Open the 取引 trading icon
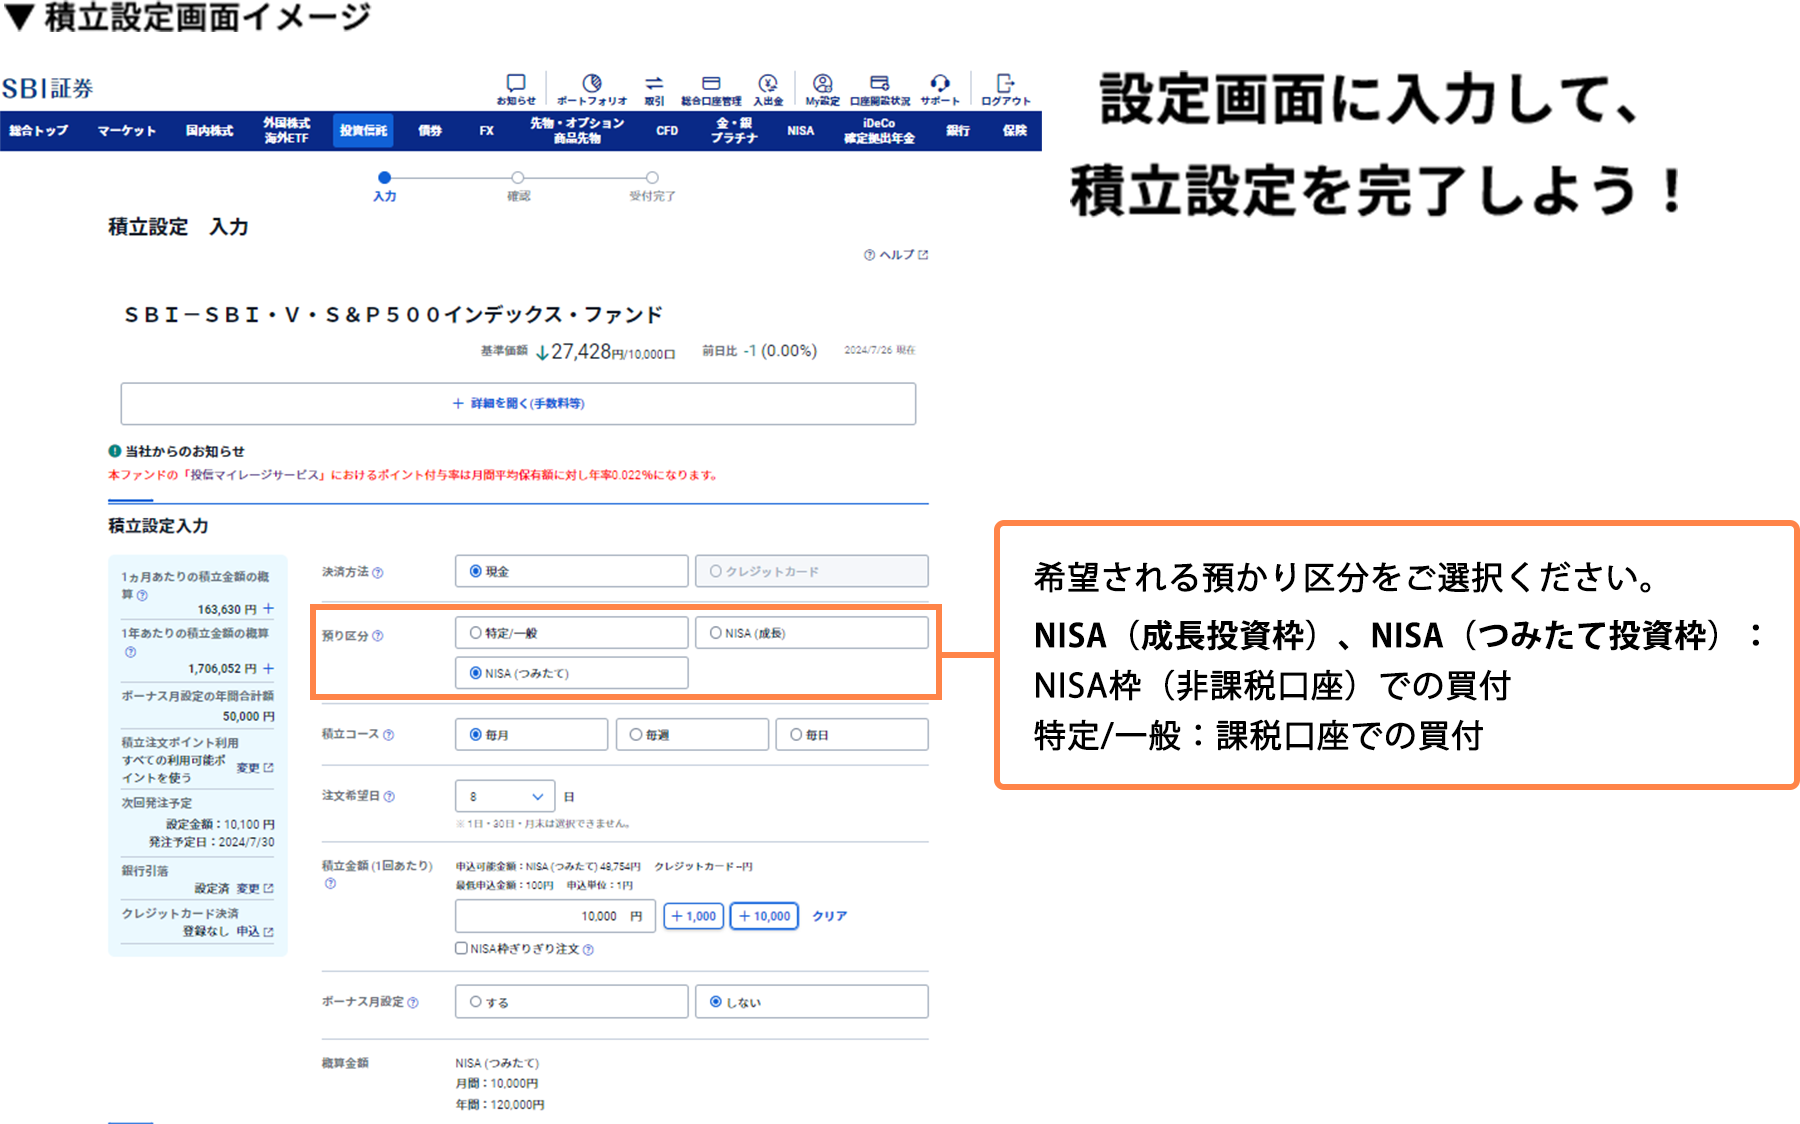This screenshot has width=1800, height=1124. tap(654, 88)
